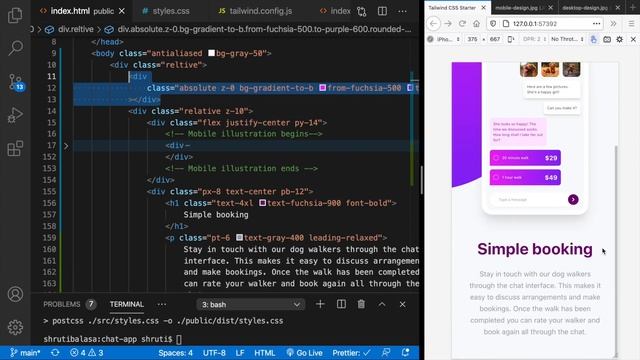
Task: Click UTF-8 encoding in status bar
Action: pos(214,353)
